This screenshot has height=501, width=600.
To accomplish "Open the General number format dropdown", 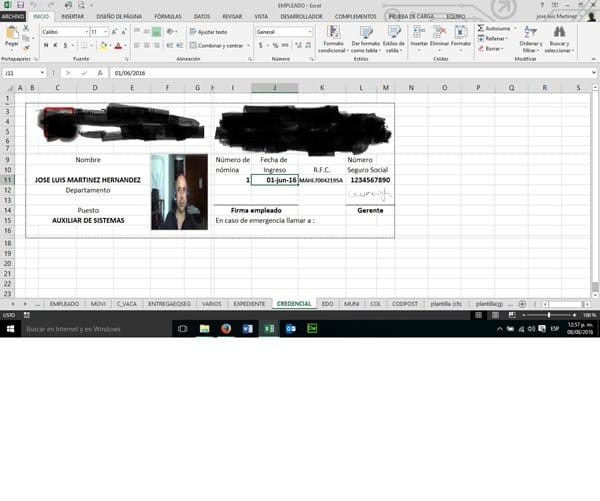I will pyautogui.click(x=309, y=32).
